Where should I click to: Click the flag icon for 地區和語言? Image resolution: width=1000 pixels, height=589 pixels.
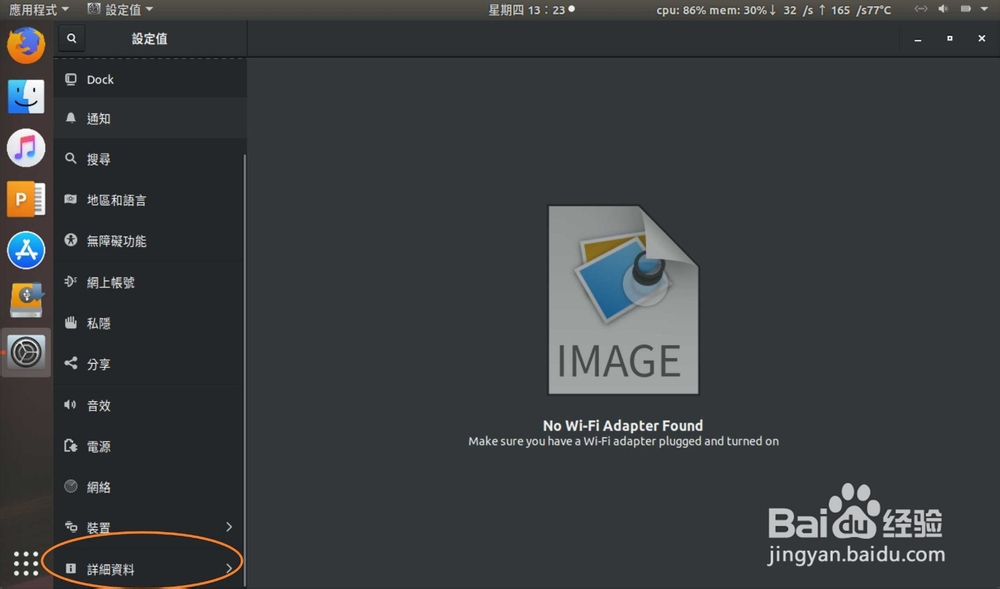tap(71, 200)
